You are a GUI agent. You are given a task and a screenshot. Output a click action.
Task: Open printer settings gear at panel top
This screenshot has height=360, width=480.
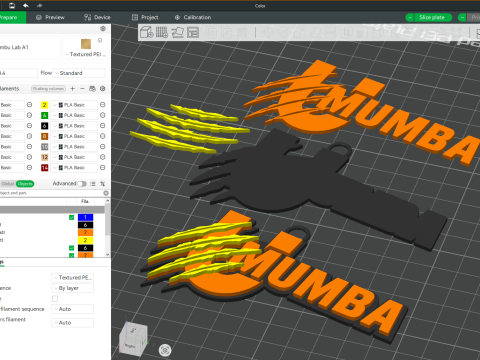[103, 29]
